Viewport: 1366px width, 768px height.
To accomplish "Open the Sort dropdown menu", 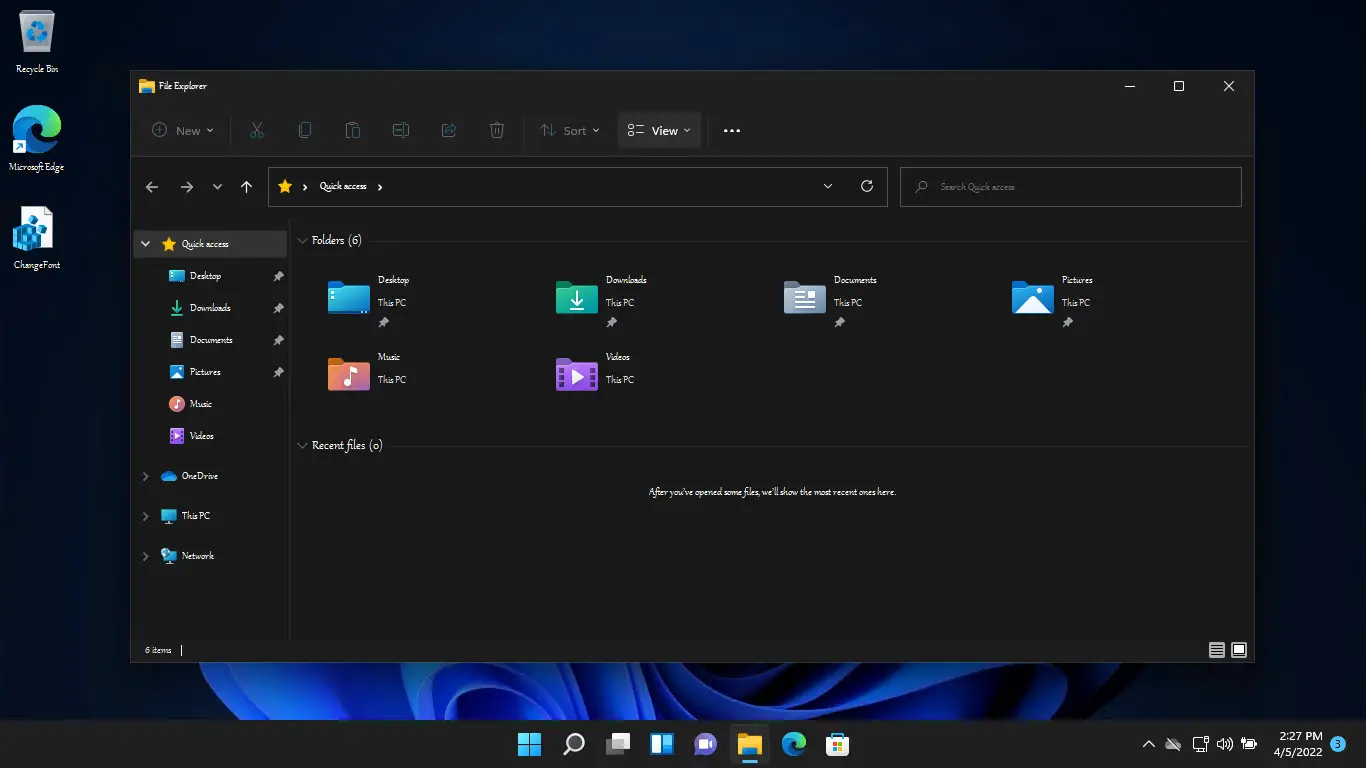I will point(569,130).
